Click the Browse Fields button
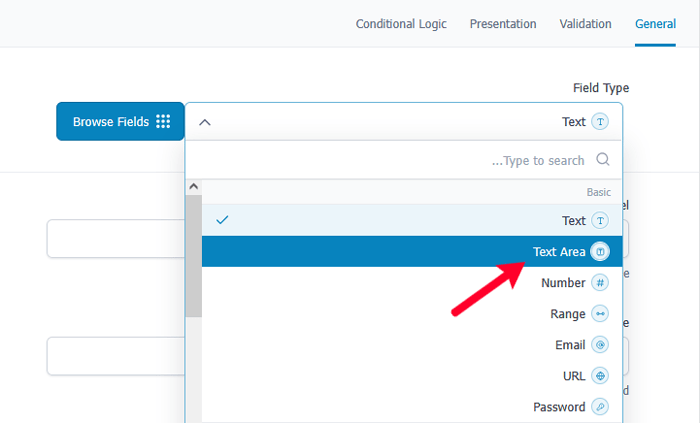This screenshot has height=423, width=700. 119,122
